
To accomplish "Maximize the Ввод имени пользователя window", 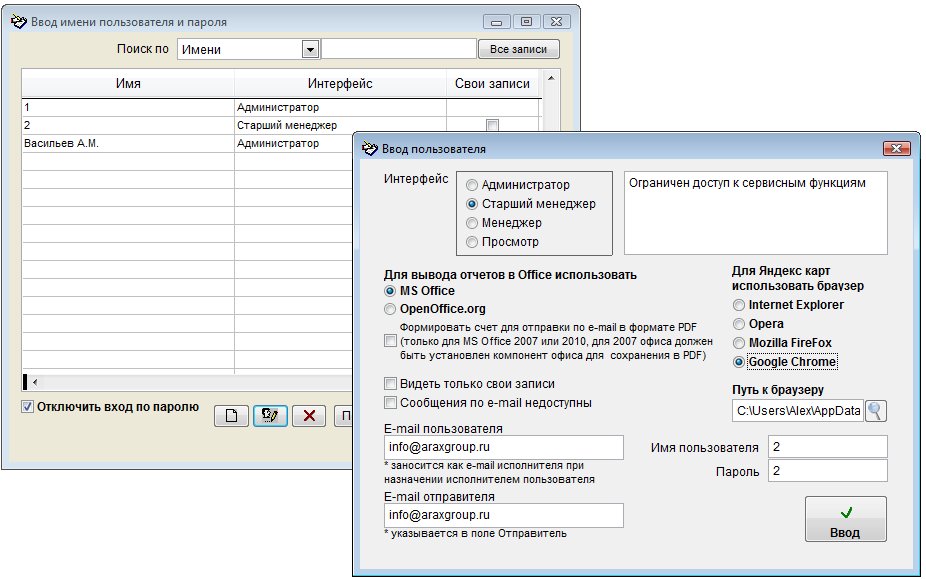I will pyautogui.click(x=526, y=22).
